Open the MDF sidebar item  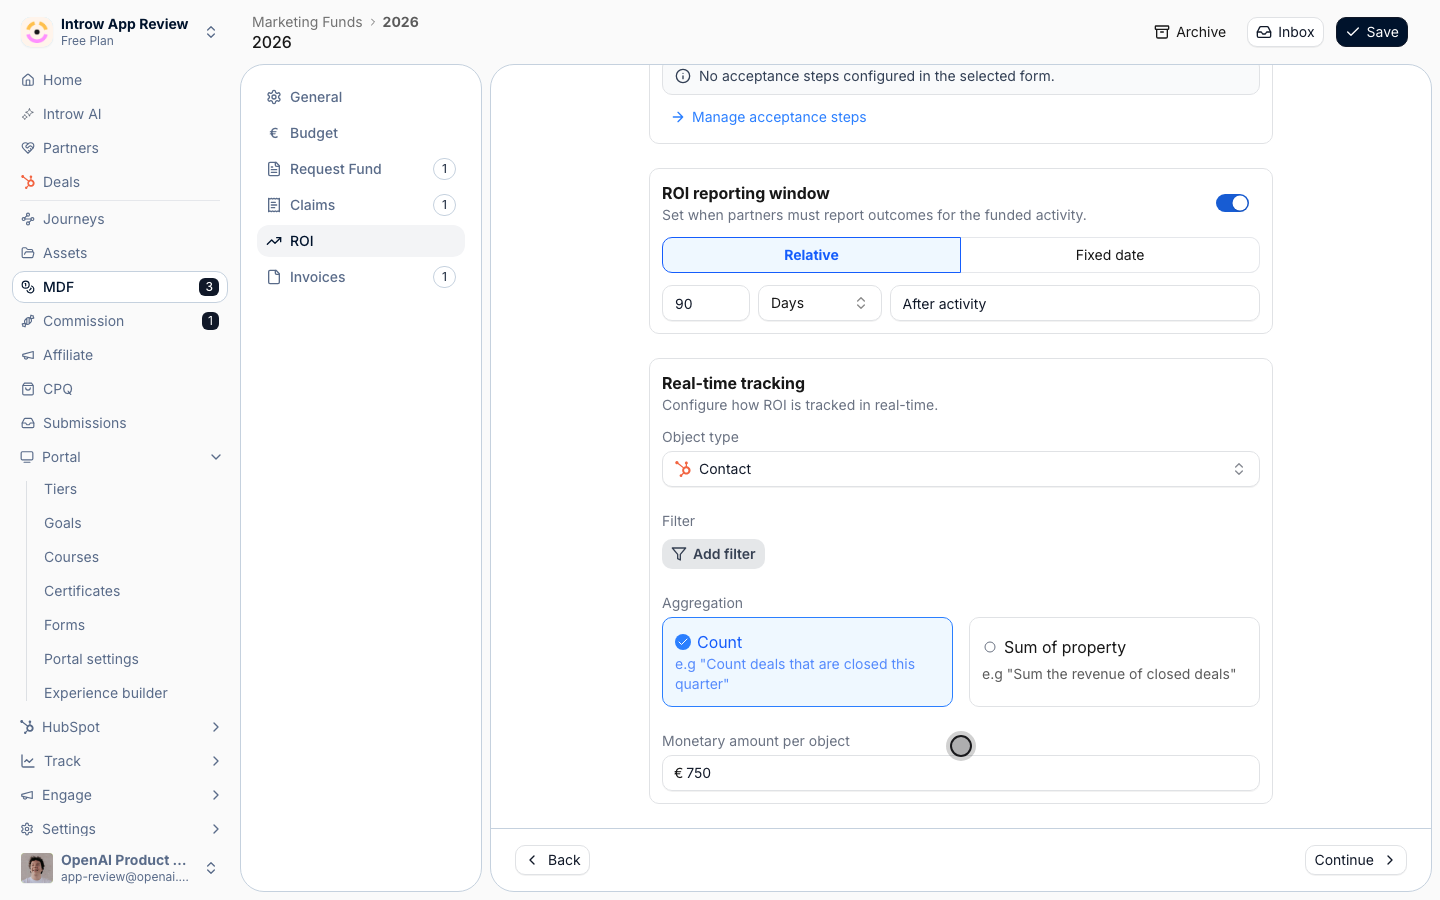[x=120, y=287]
